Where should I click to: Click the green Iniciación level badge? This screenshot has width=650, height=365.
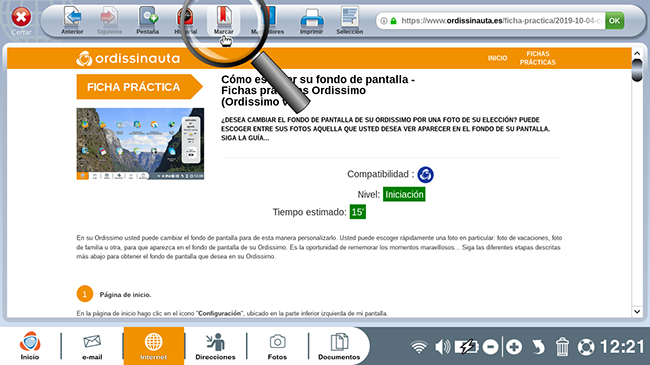tap(404, 195)
